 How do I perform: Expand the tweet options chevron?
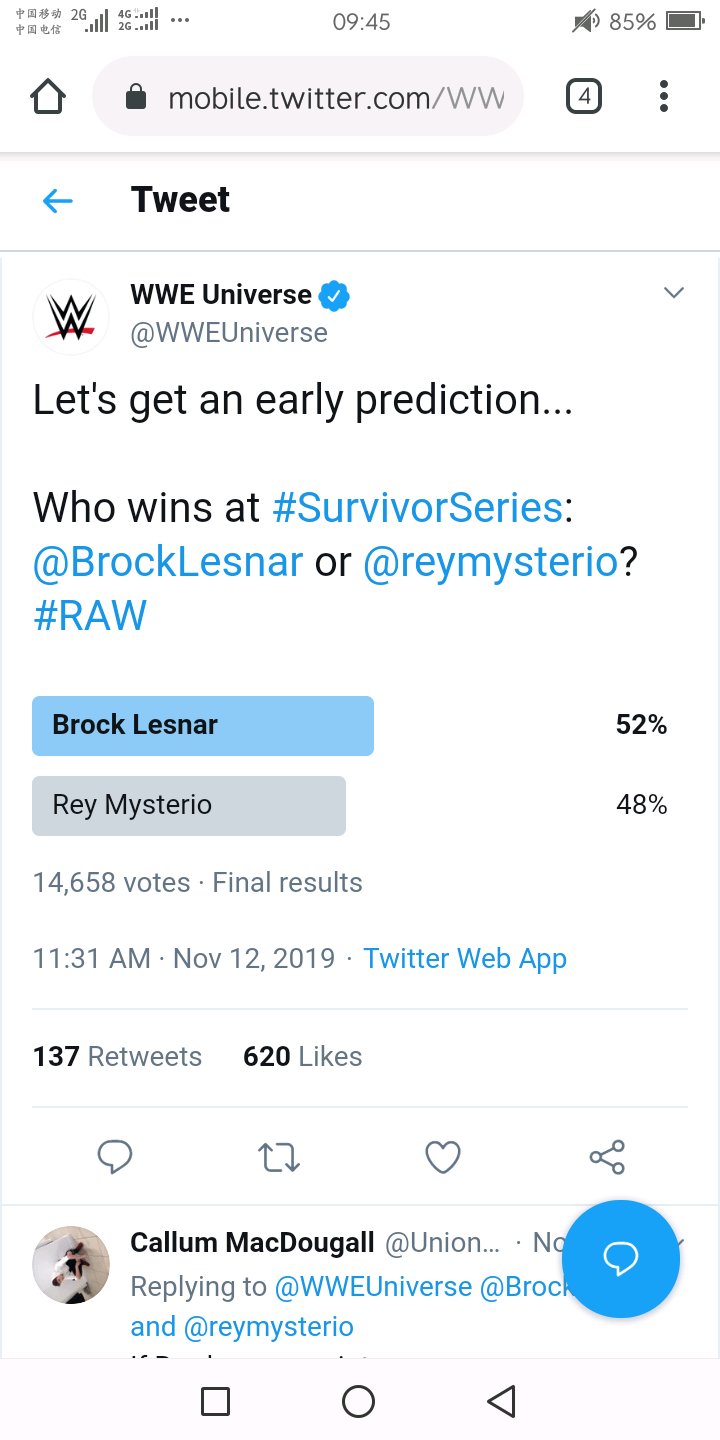[x=674, y=293]
